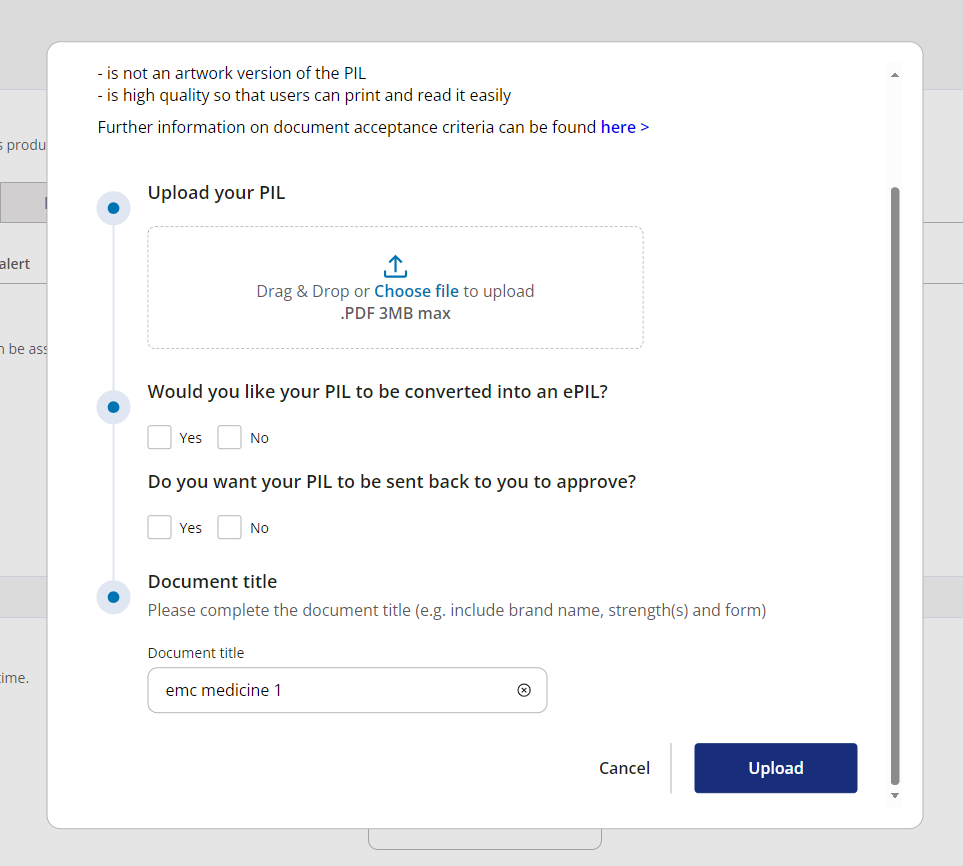The image size is (963, 866).
Task: Check Yes to have the PIL sent back for approval
Action: (x=159, y=527)
